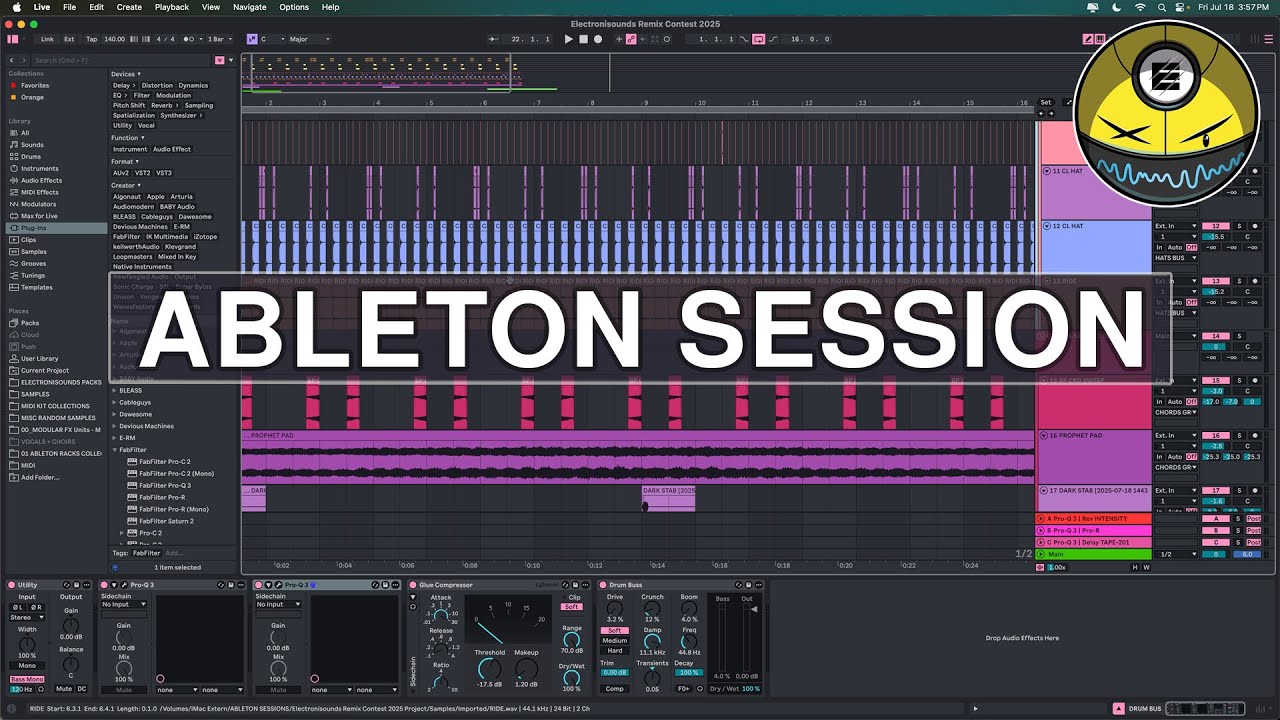This screenshot has height=720, width=1280.
Task: Open the Utility Stereo mode dropdown
Action: pyautogui.click(x=27, y=618)
